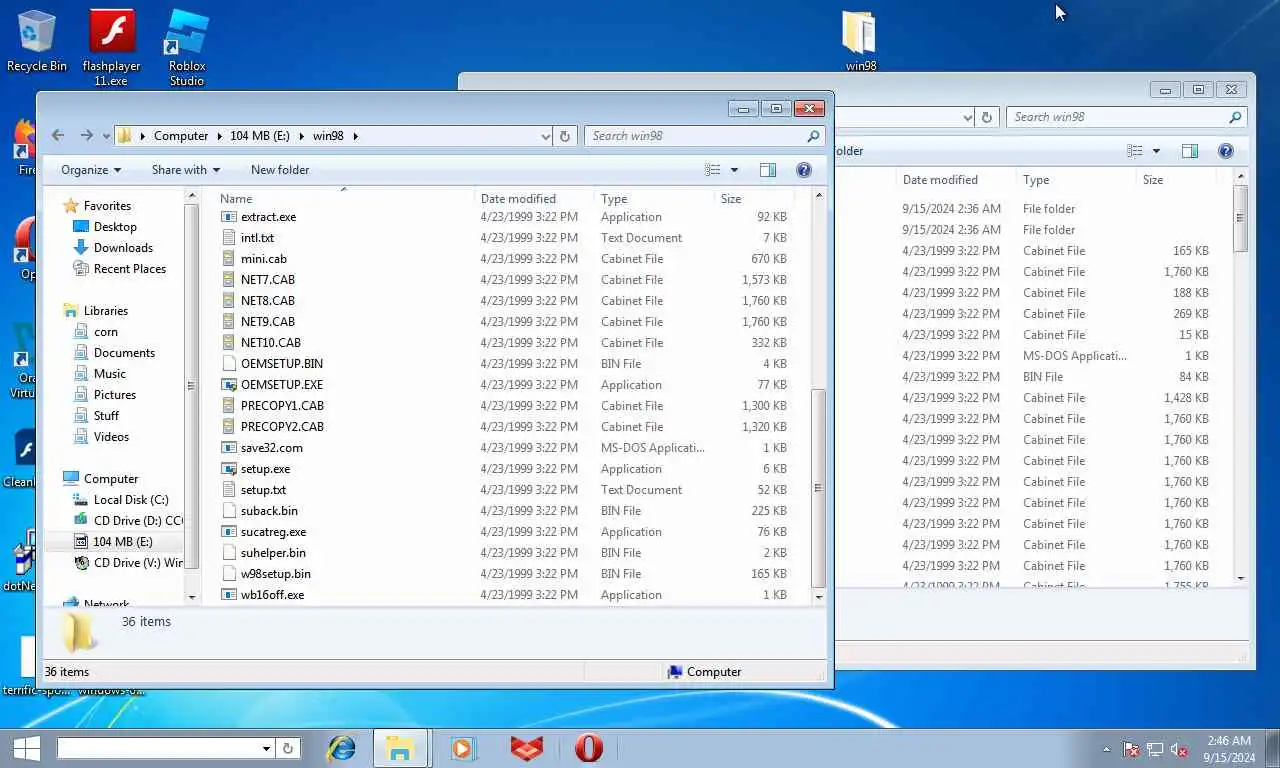Select sucatreg.exe file icon

pos(228,532)
